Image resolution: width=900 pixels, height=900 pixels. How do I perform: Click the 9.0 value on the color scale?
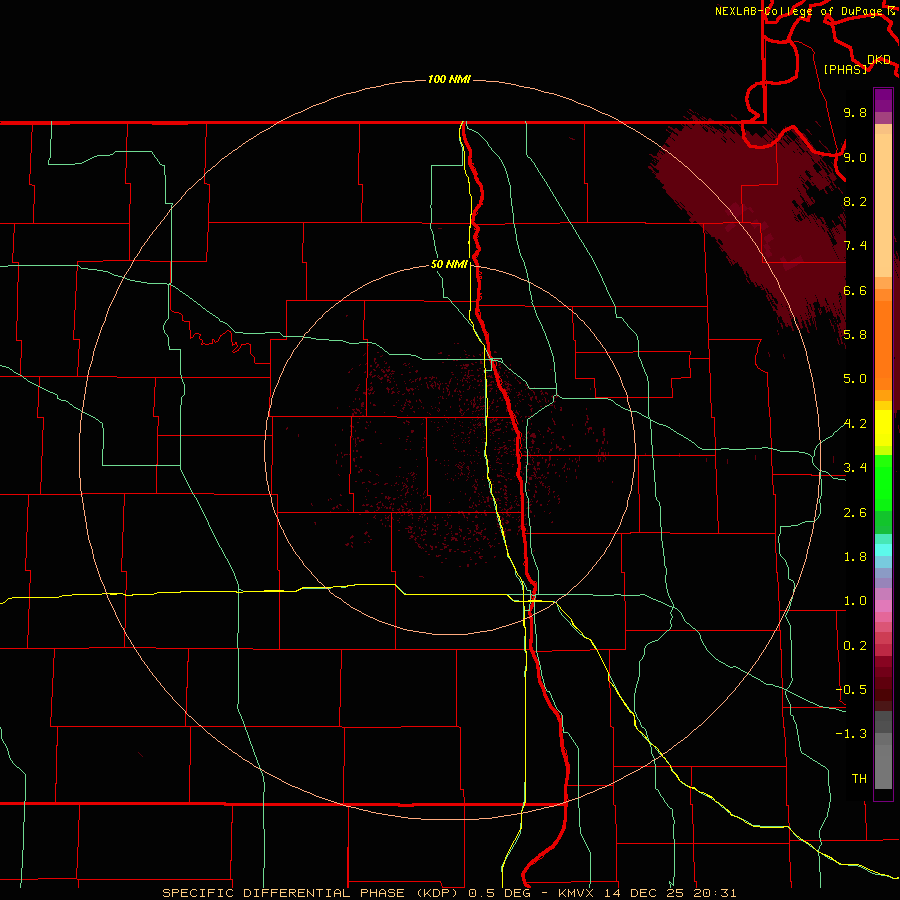[x=855, y=157]
